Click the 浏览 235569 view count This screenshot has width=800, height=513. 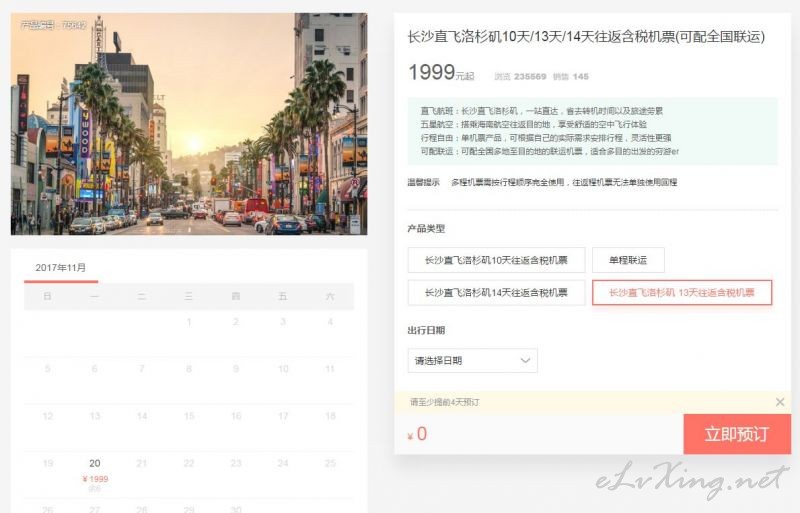pyautogui.click(x=520, y=77)
